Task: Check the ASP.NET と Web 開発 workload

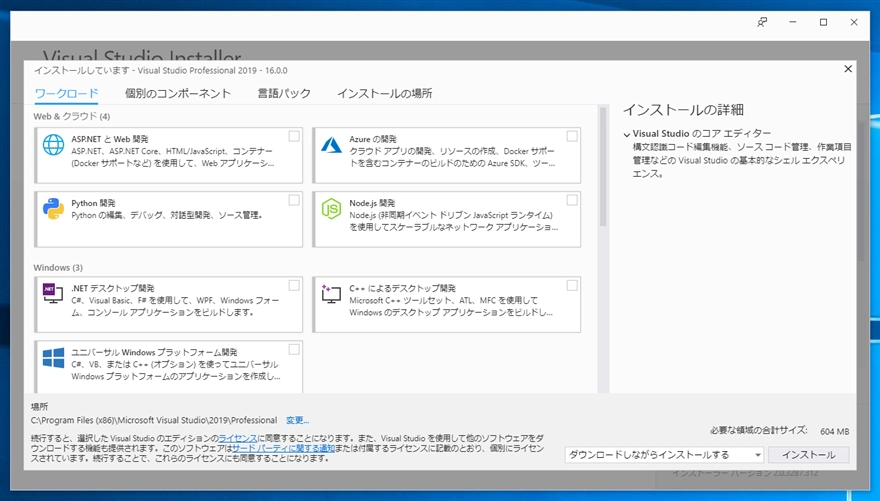Action: pos(294,136)
